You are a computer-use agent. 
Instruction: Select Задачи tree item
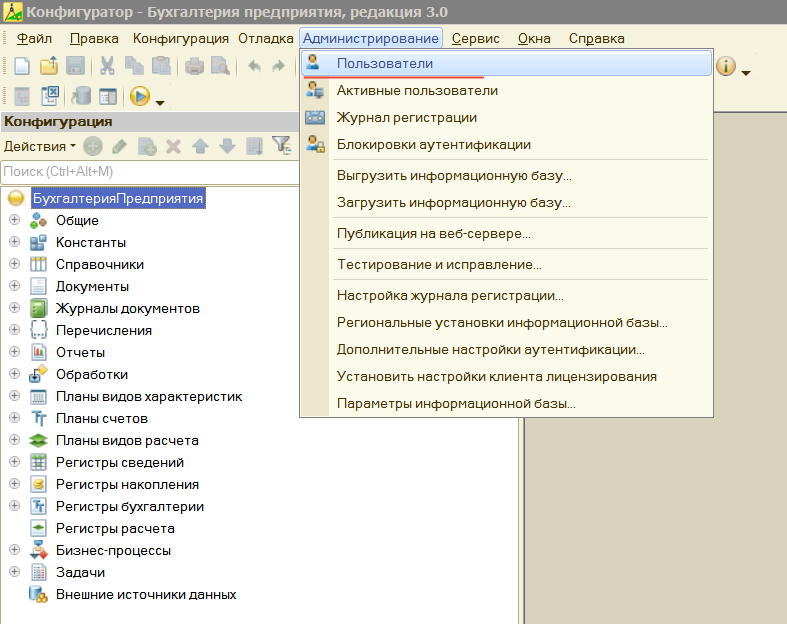pos(80,572)
